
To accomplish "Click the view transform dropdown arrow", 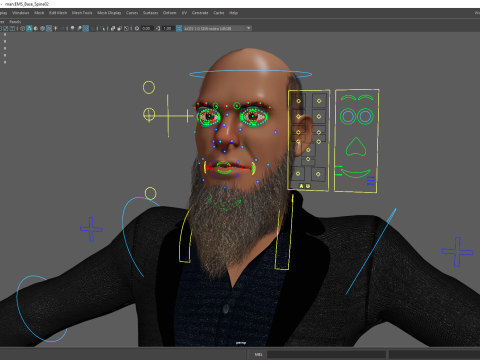I will pos(248,28).
